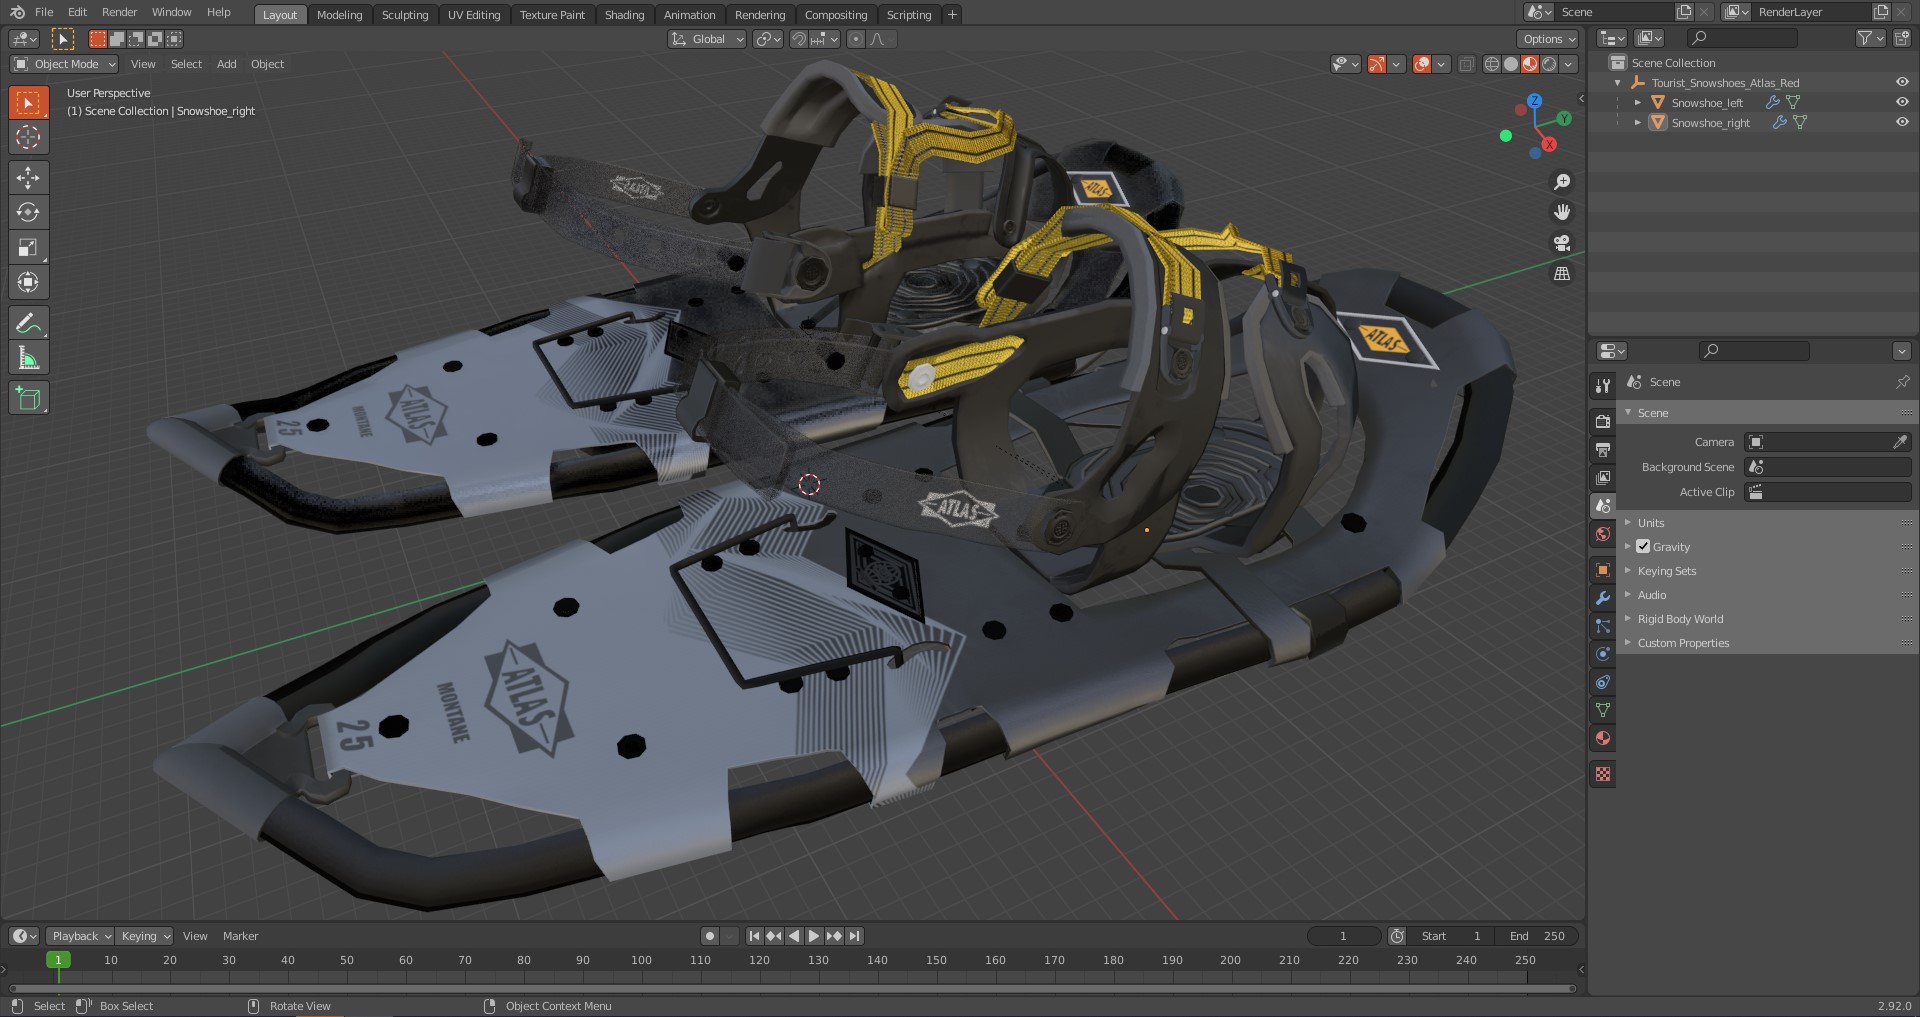The height and width of the screenshot is (1017, 1920).
Task: Open the Output properties tab
Action: tap(1603, 450)
